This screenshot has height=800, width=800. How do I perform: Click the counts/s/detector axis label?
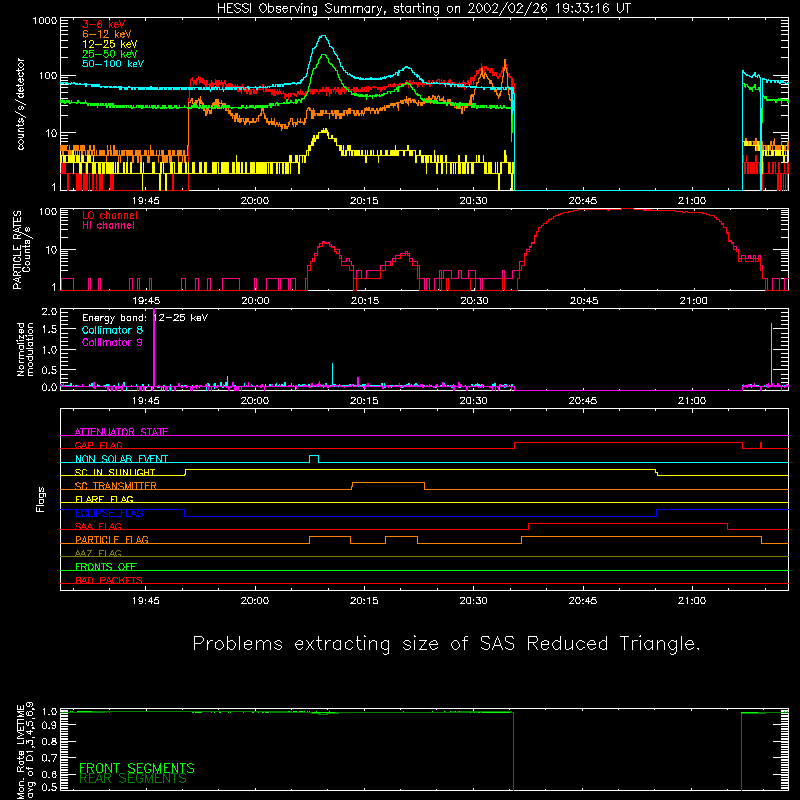(21, 104)
